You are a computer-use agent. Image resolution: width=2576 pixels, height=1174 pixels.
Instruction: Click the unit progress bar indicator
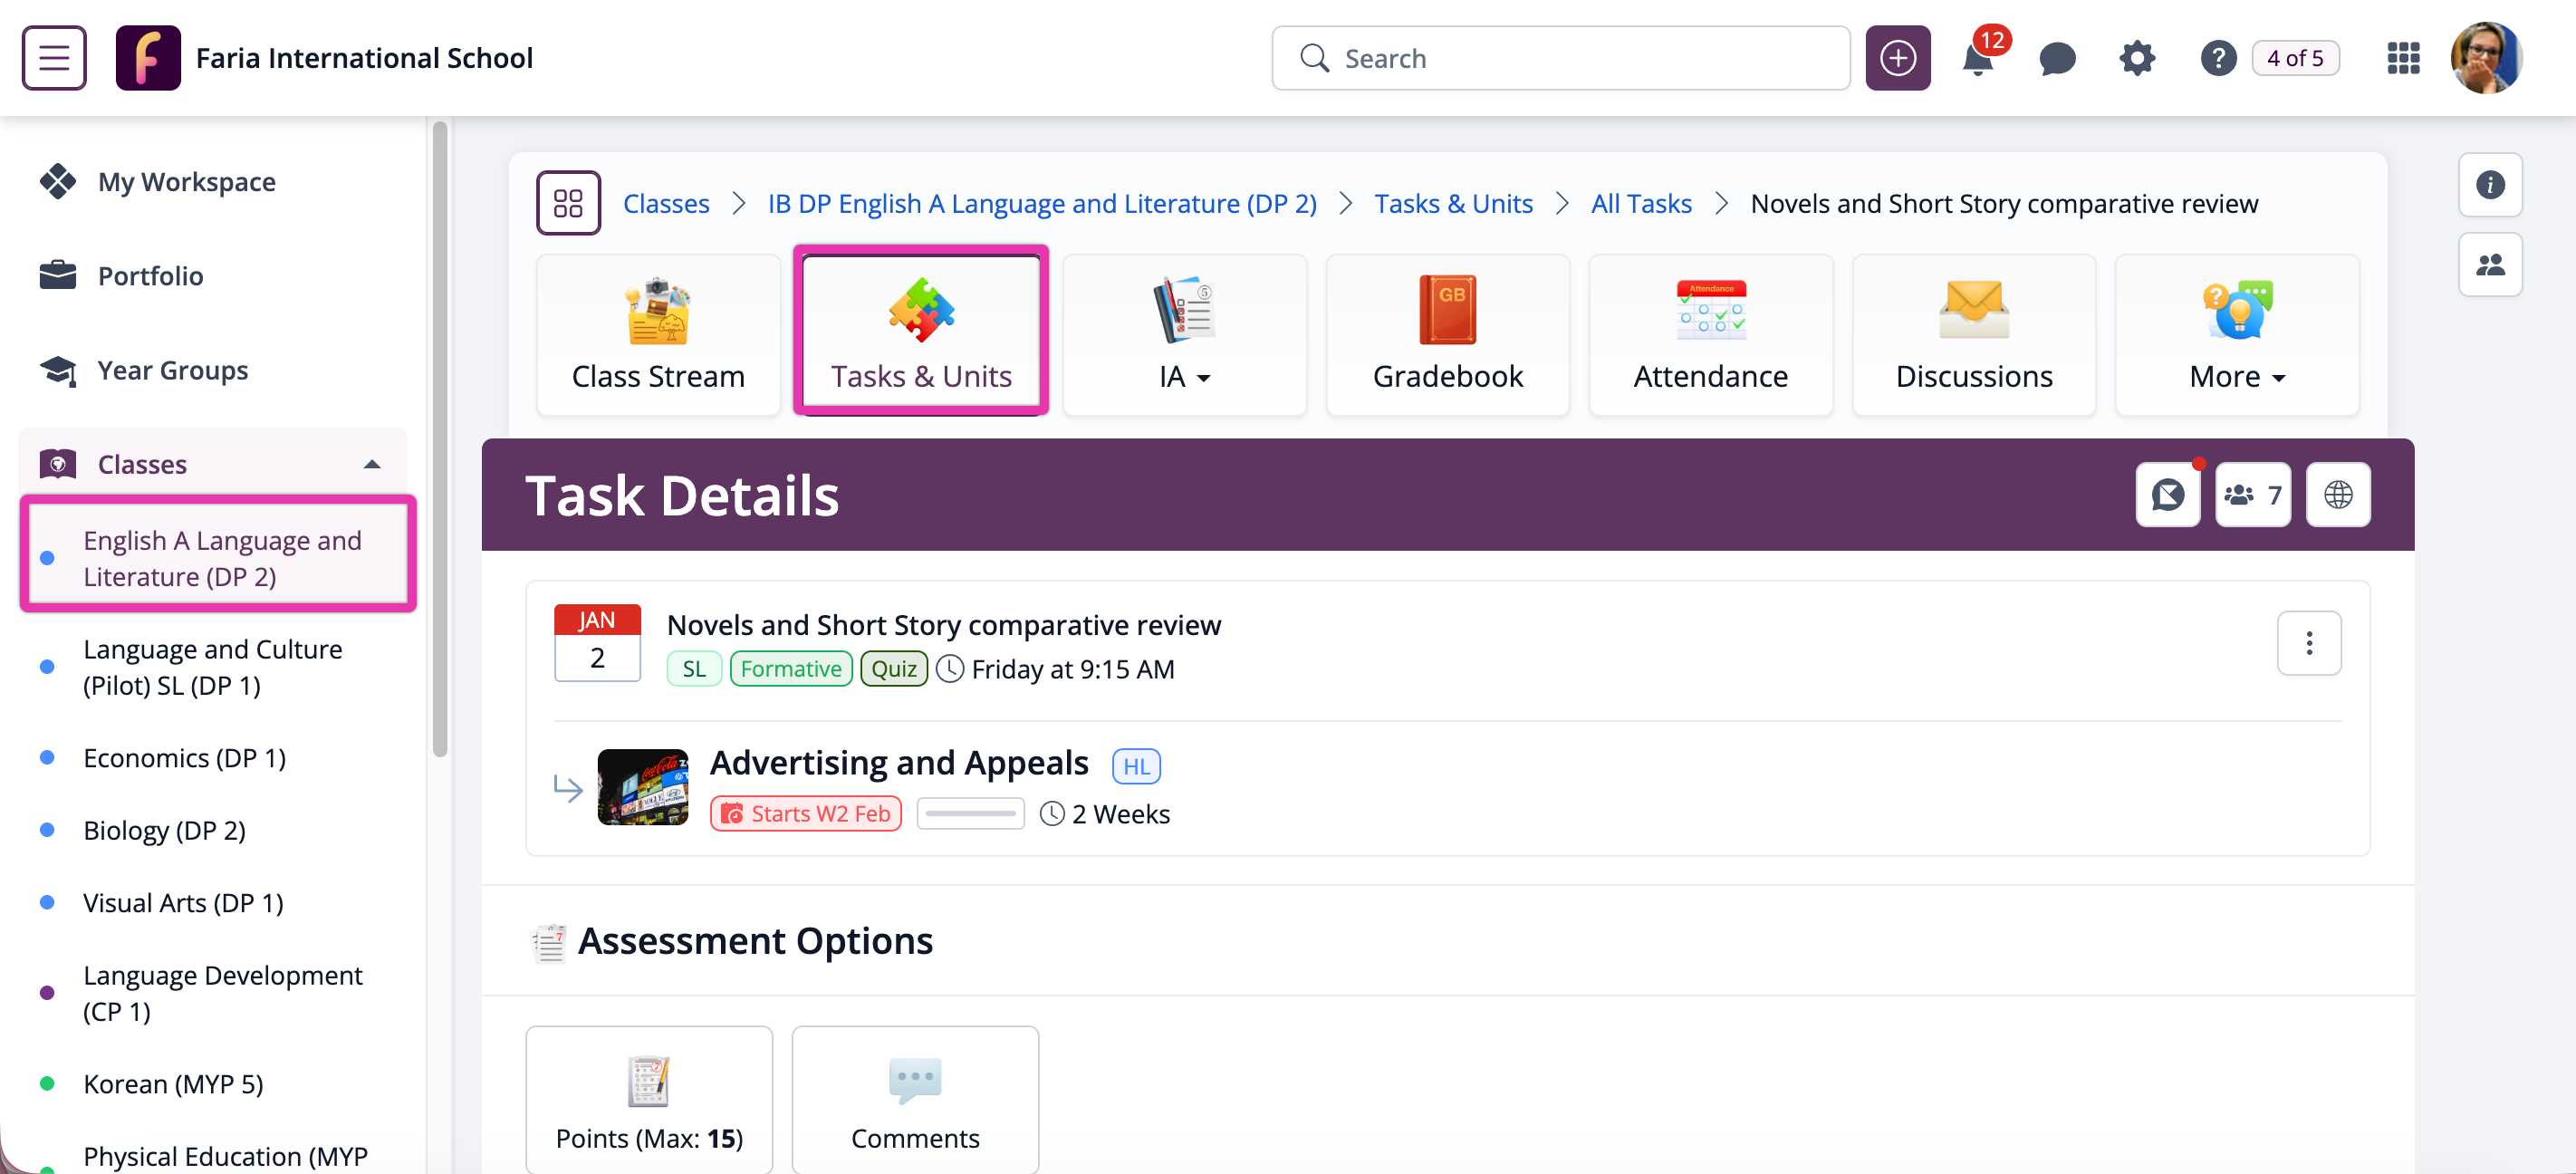pos(970,814)
